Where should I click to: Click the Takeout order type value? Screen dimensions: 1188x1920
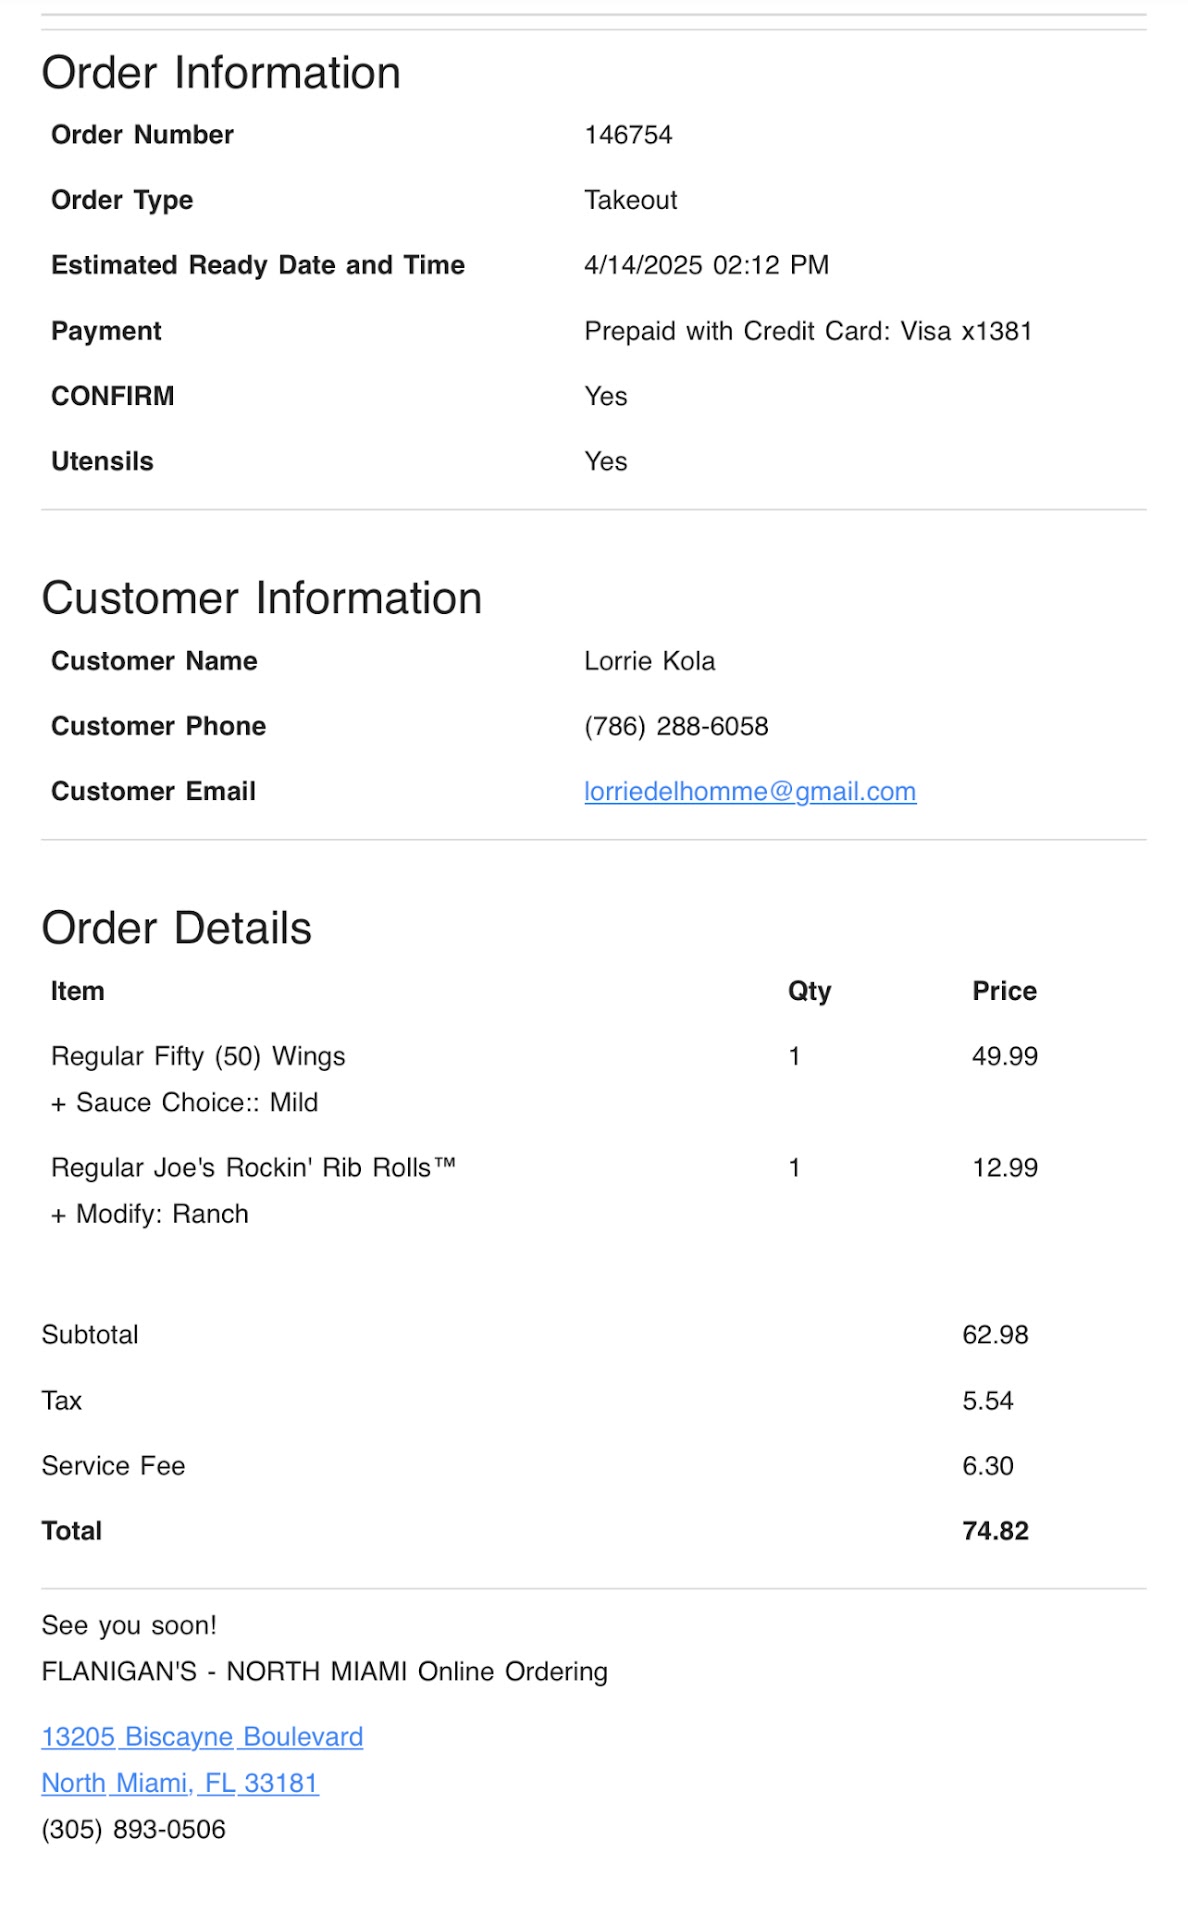click(630, 200)
